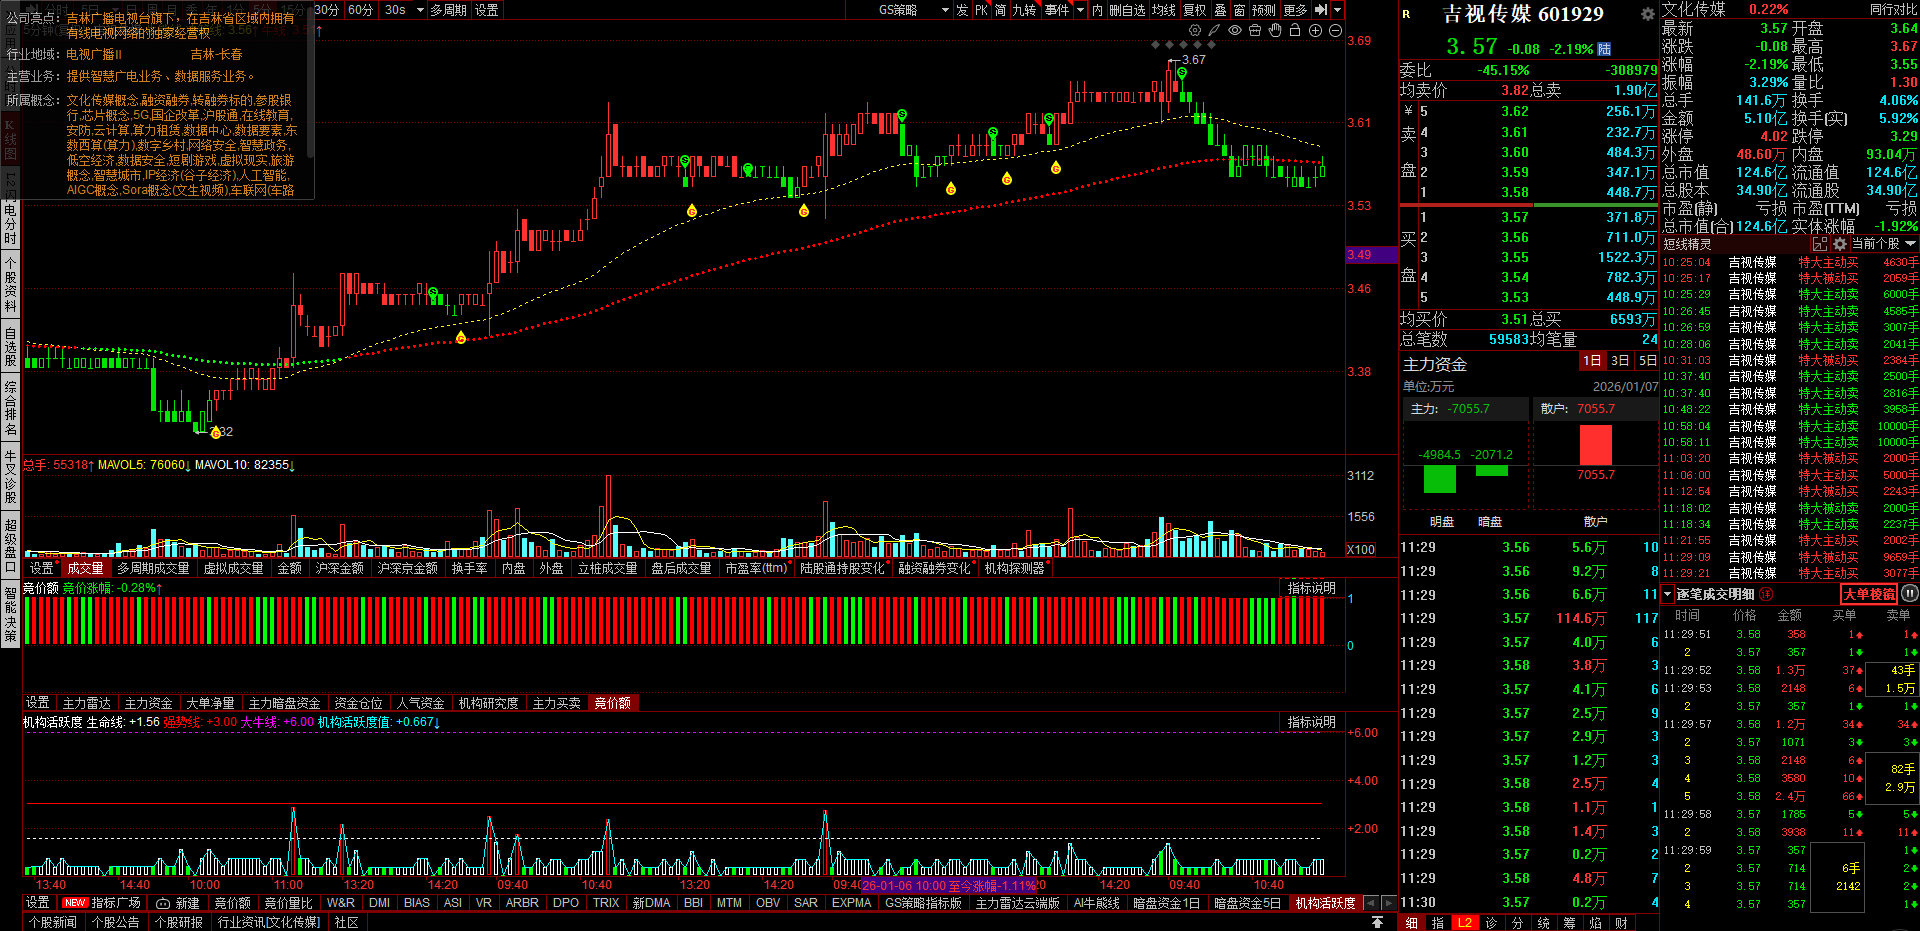Toggle 简 simplified view
This screenshot has width=1920, height=931.
(1000, 10)
